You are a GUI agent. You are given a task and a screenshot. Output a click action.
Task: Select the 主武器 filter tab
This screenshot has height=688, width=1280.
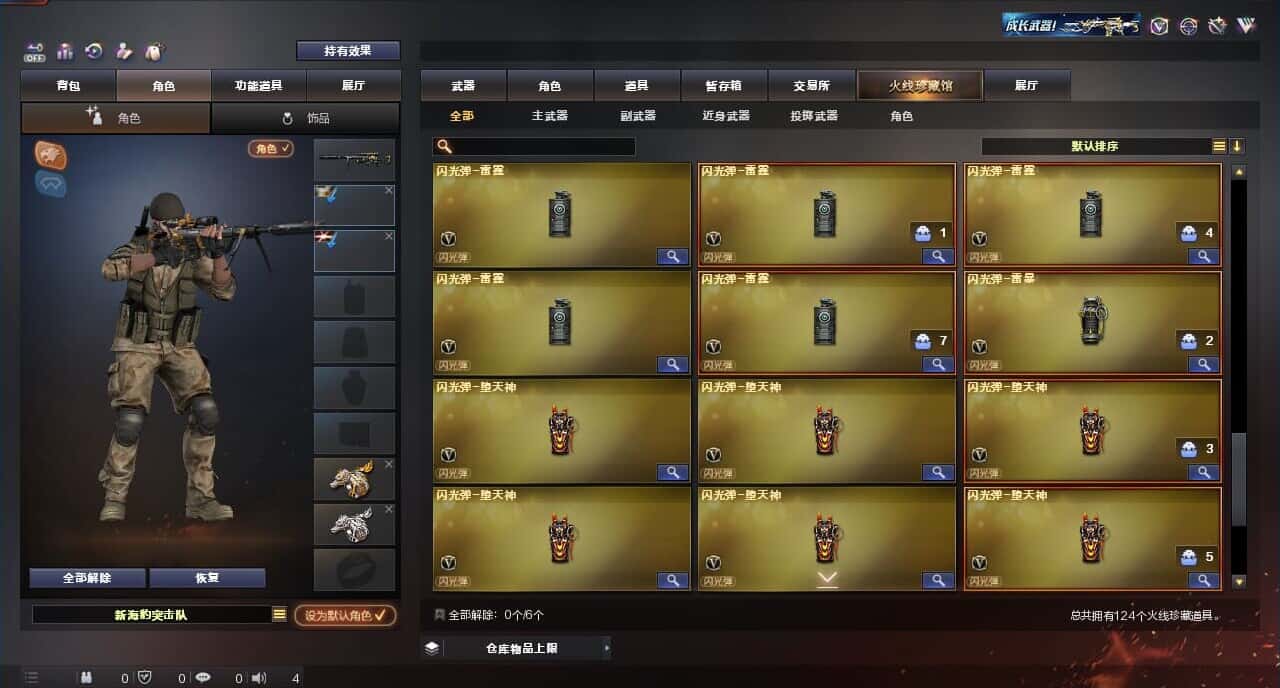[x=549, y=116]
